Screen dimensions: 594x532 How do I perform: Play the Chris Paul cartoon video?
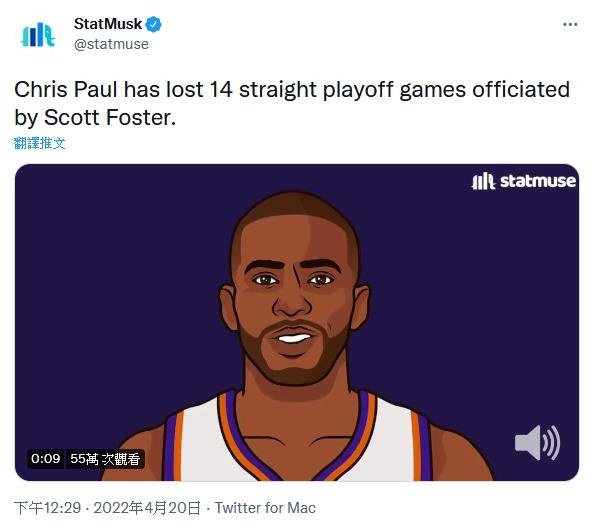pos(297,322)
